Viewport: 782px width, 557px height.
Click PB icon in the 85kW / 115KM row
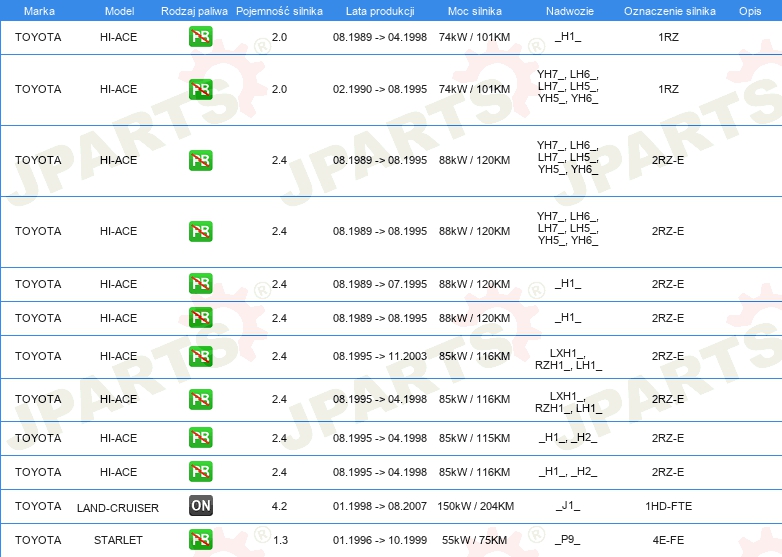coord(200,438)
